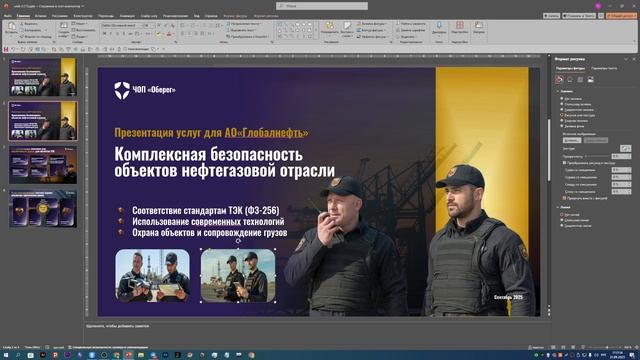Click the search box in title bar
This screenshot has height=360, width=640.
click(x=322, y=6)
